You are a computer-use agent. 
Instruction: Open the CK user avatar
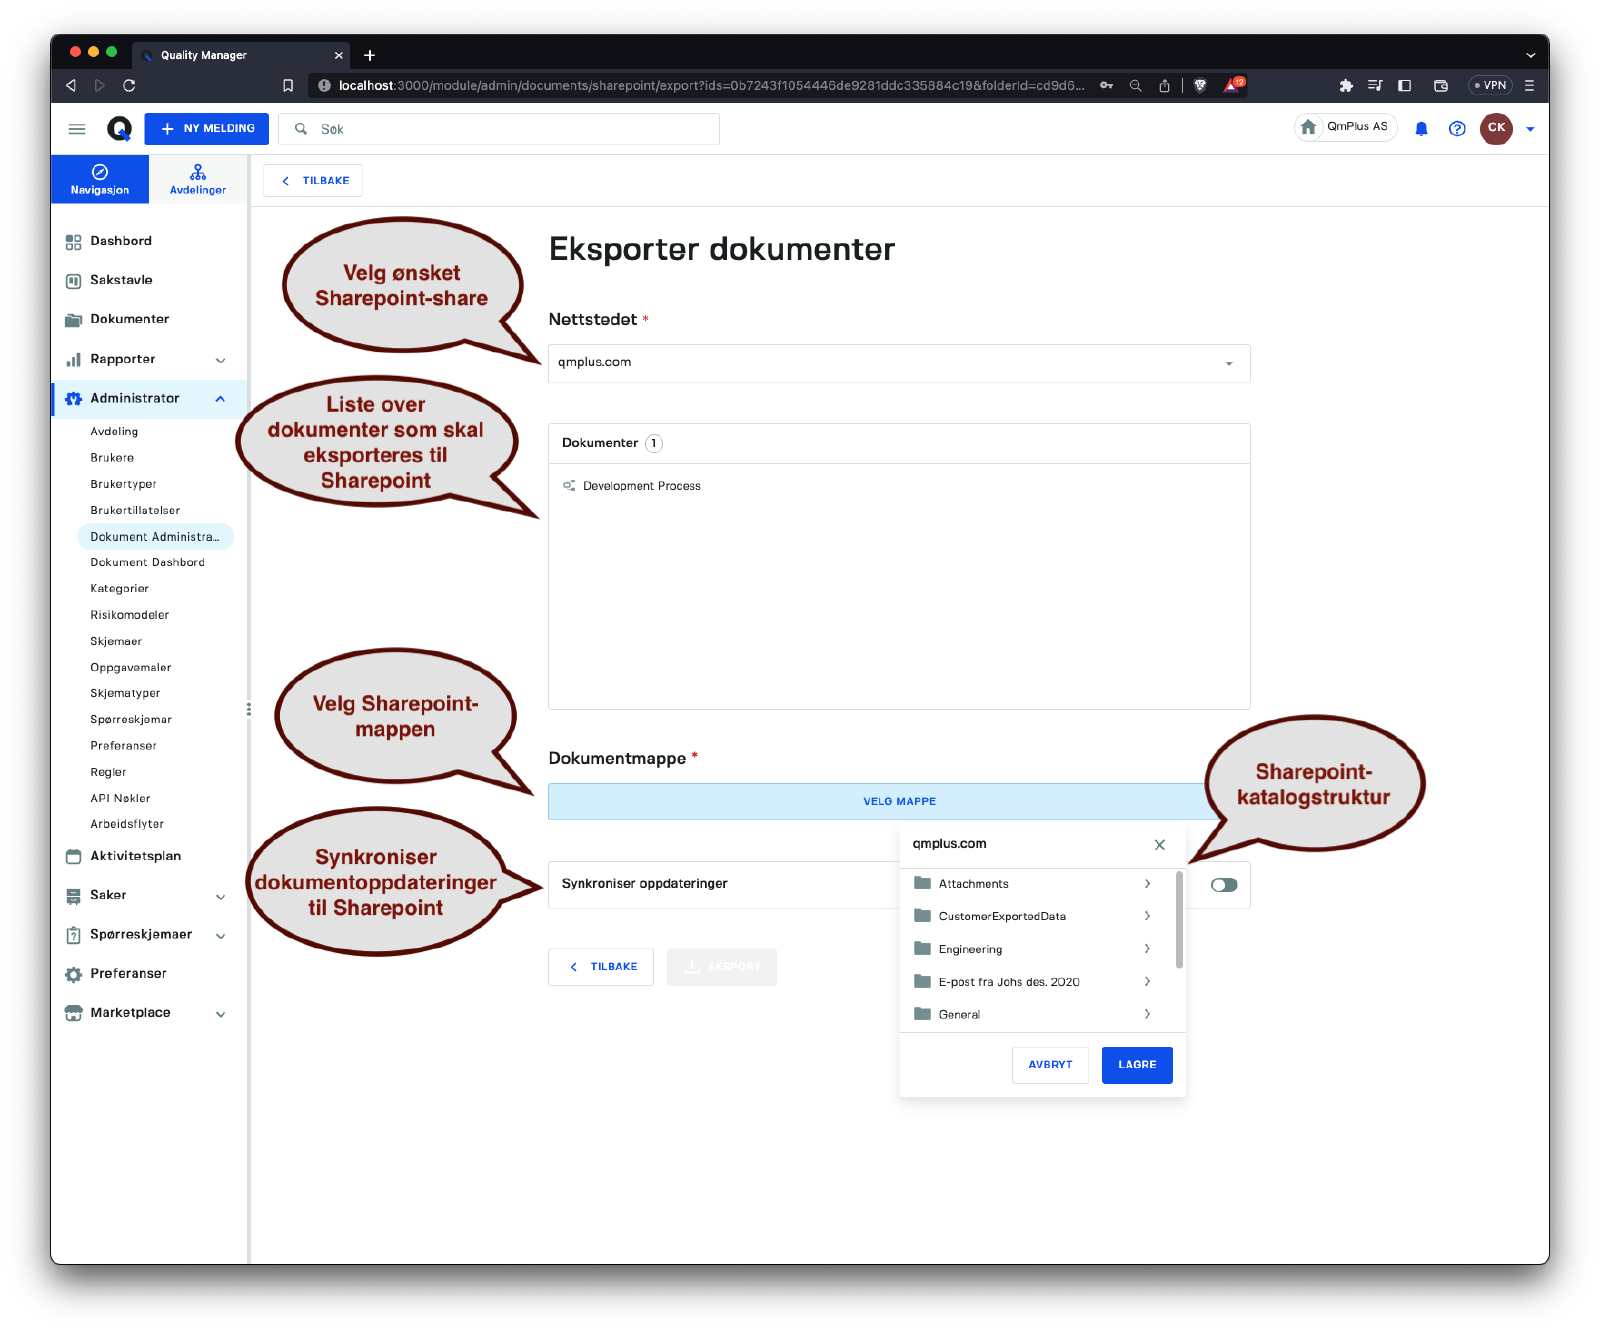coord(1496,128)
